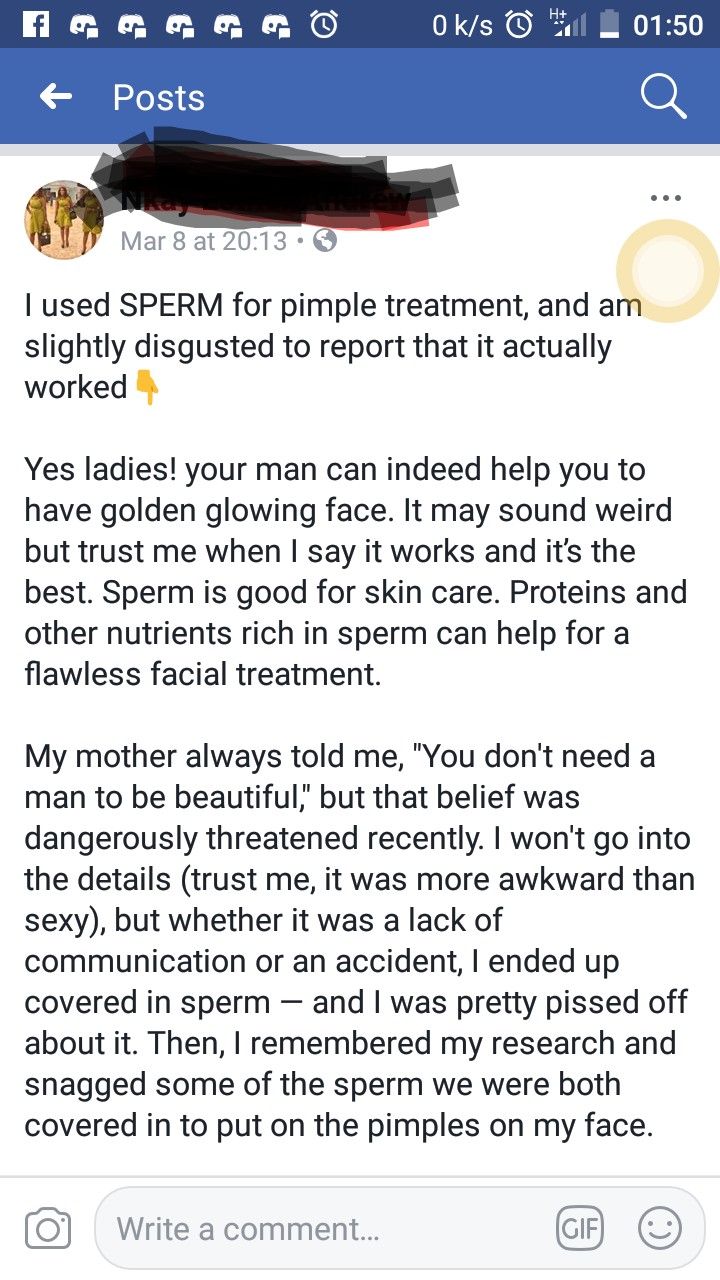Screen dimensions: 720x1280
Task: Tap the globe public-privacy icon
Action: tap(325, 241)
